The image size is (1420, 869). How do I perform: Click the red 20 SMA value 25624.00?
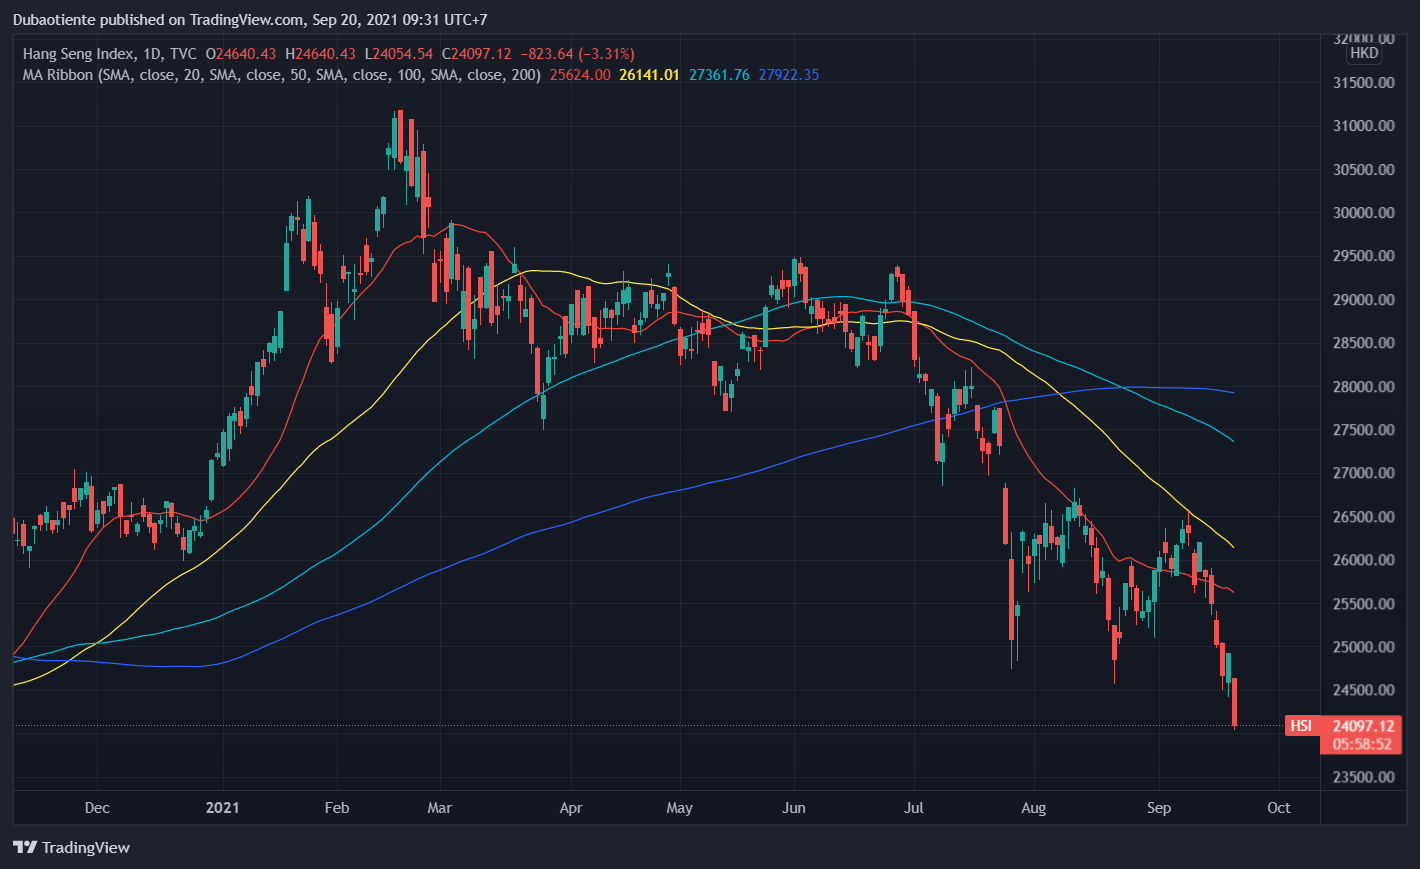click(x=580, y=75)
